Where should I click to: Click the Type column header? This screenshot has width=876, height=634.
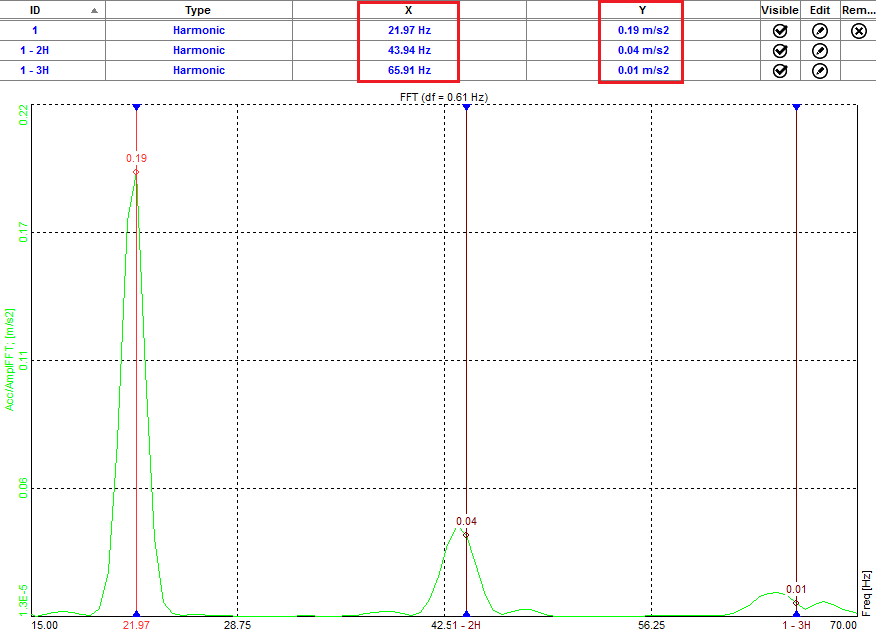click(198, 10)
